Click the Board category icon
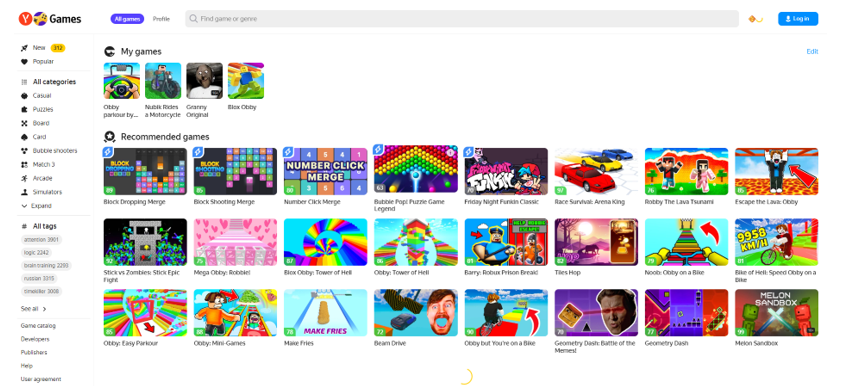Screen dimensions: 857x386 tap(24, 123)
